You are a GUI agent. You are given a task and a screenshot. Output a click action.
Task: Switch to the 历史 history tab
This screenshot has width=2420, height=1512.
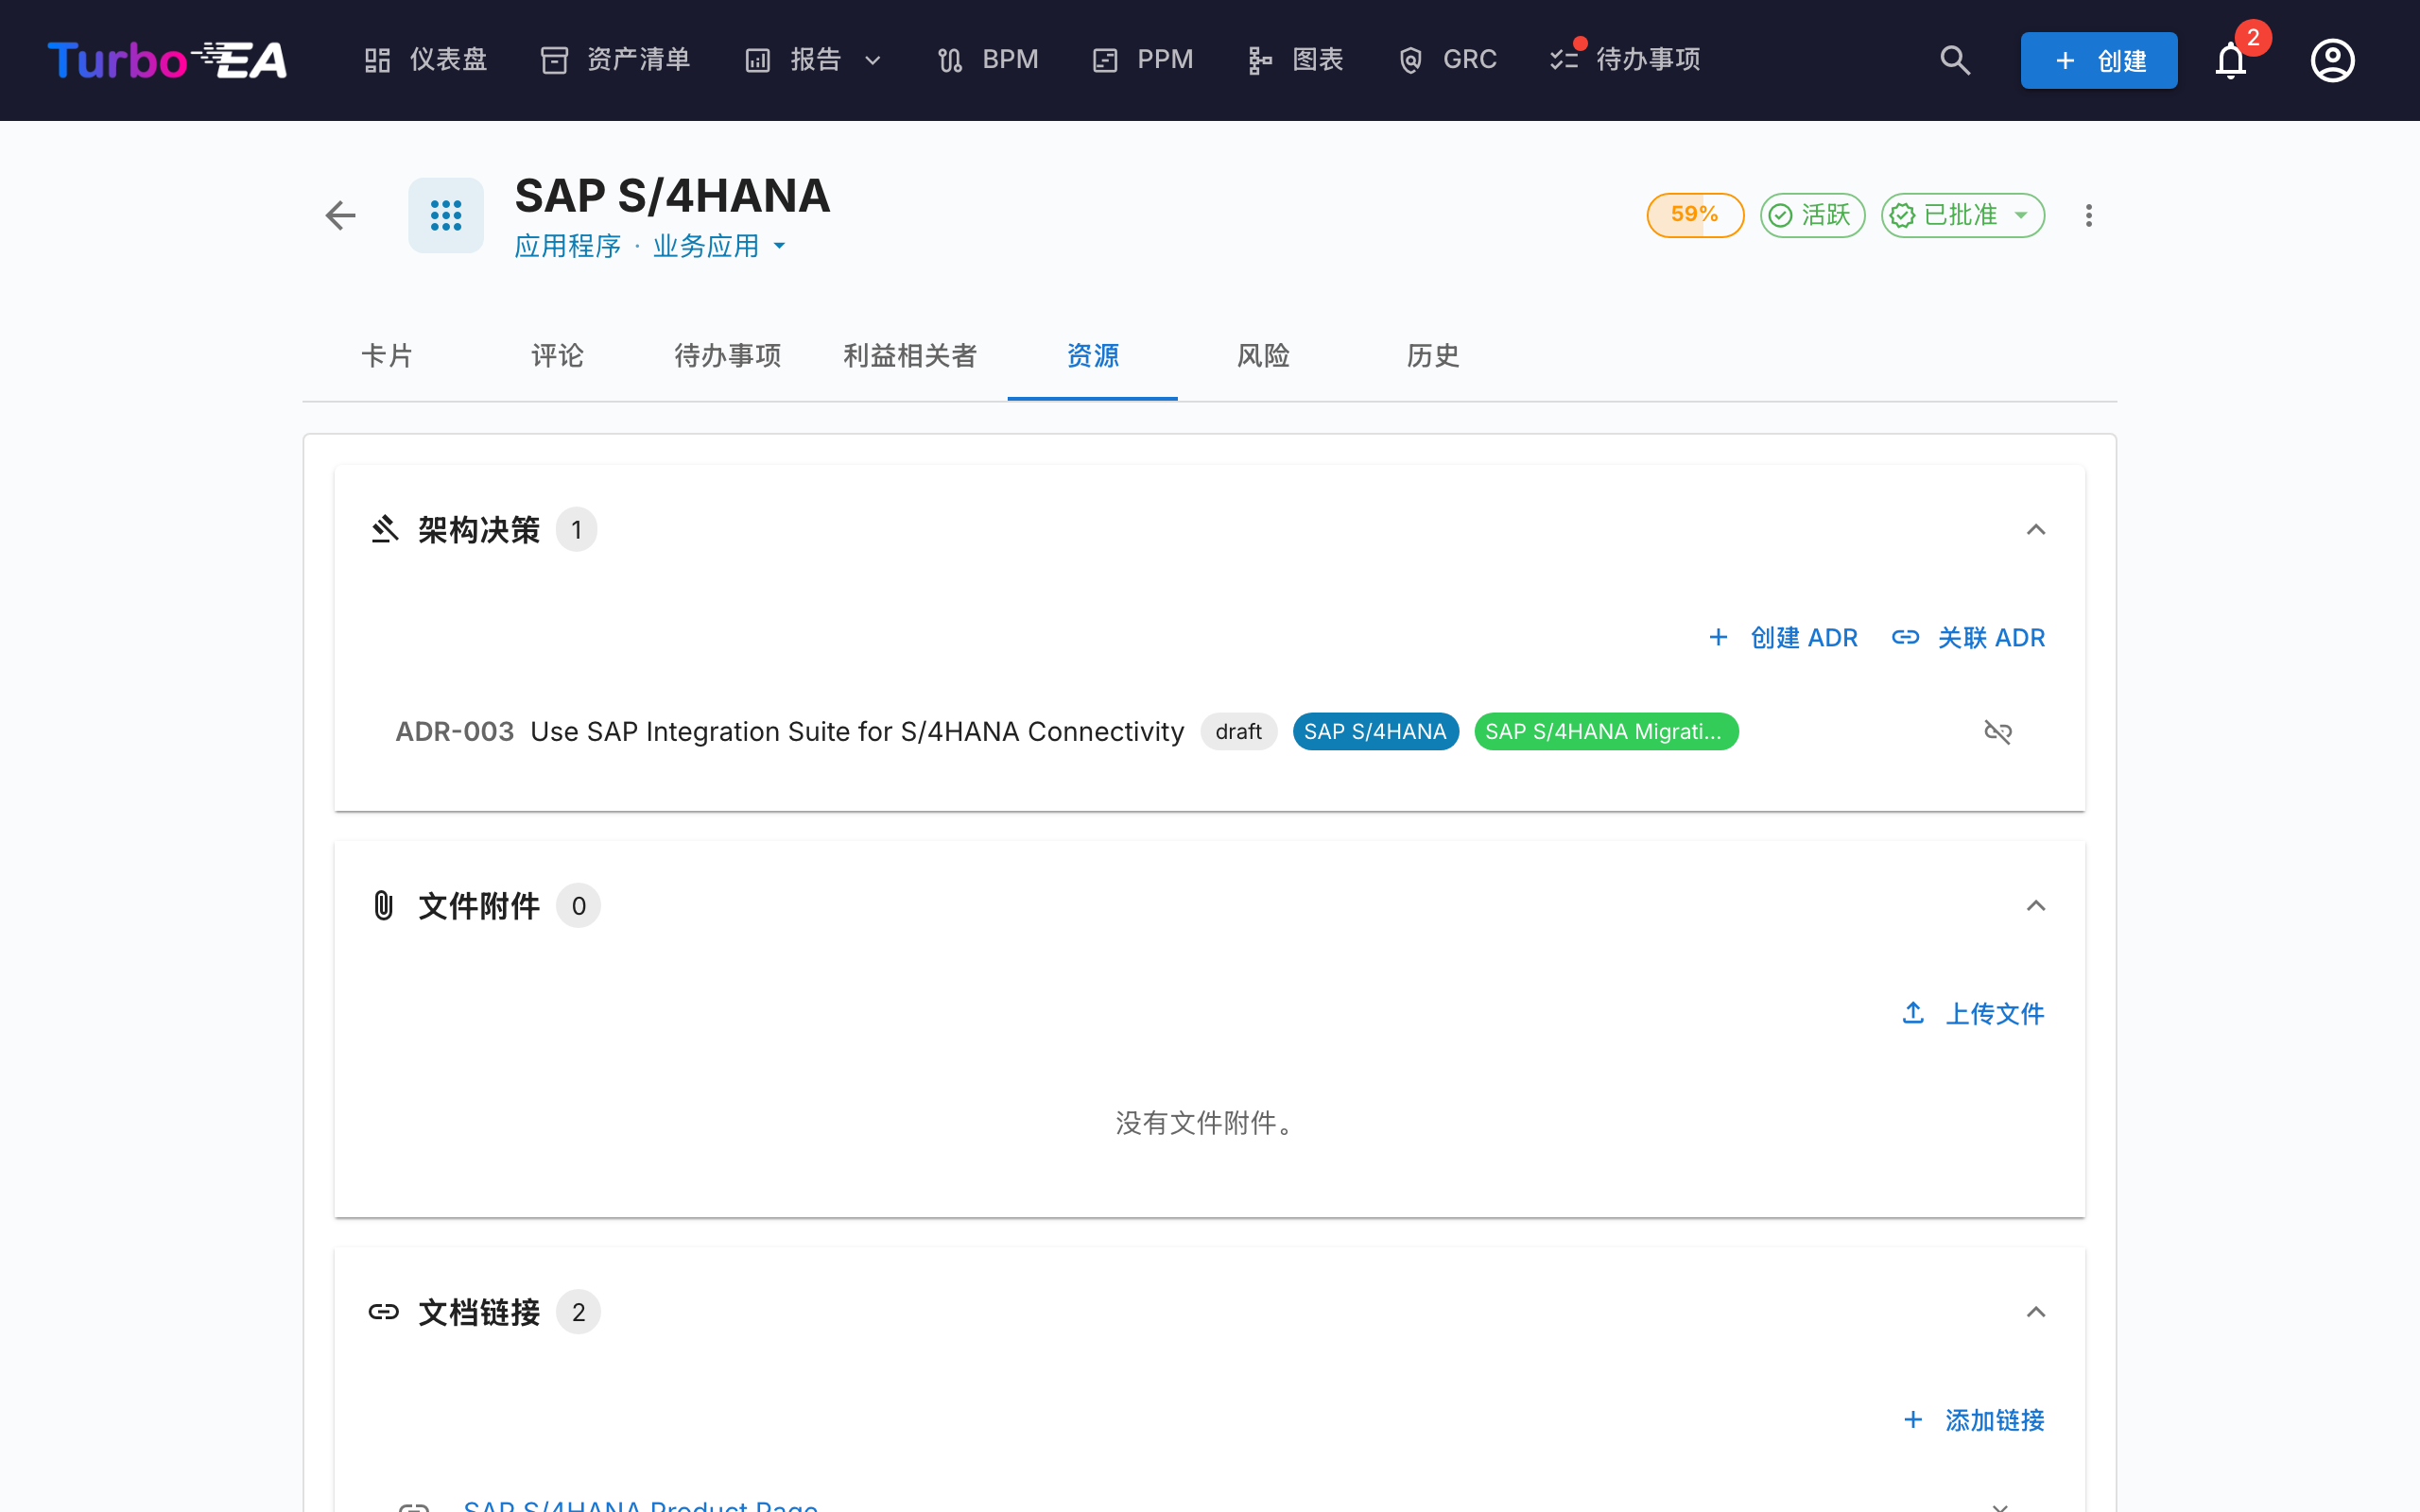click(1433, 356)
